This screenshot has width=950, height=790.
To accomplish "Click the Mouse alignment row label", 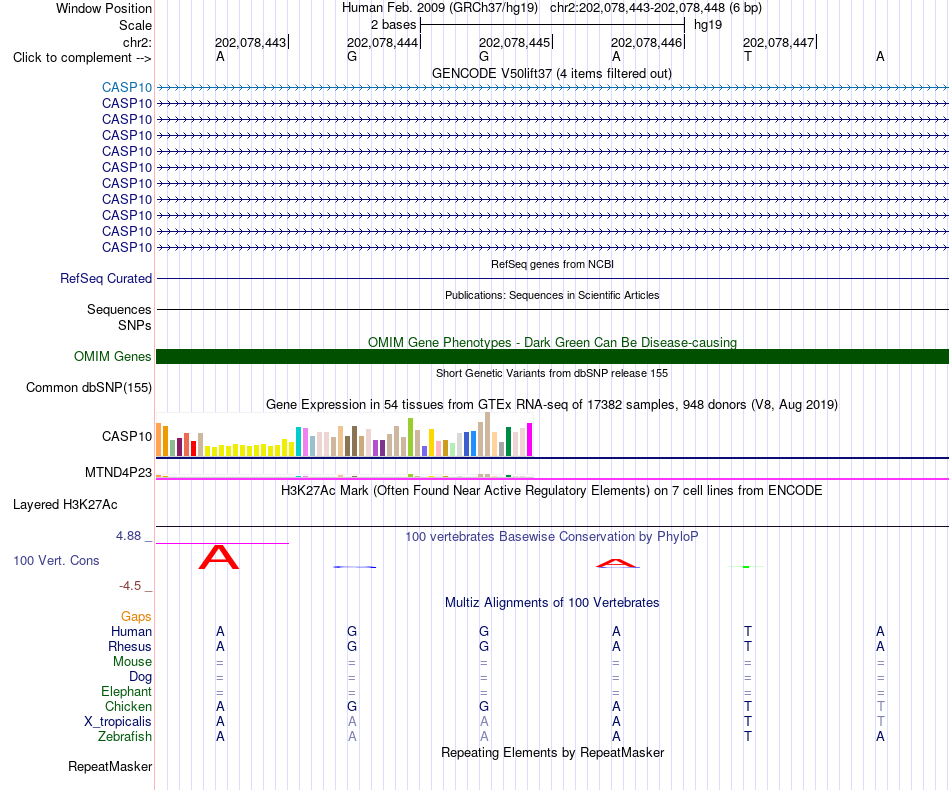I will (x=132, y=662).
